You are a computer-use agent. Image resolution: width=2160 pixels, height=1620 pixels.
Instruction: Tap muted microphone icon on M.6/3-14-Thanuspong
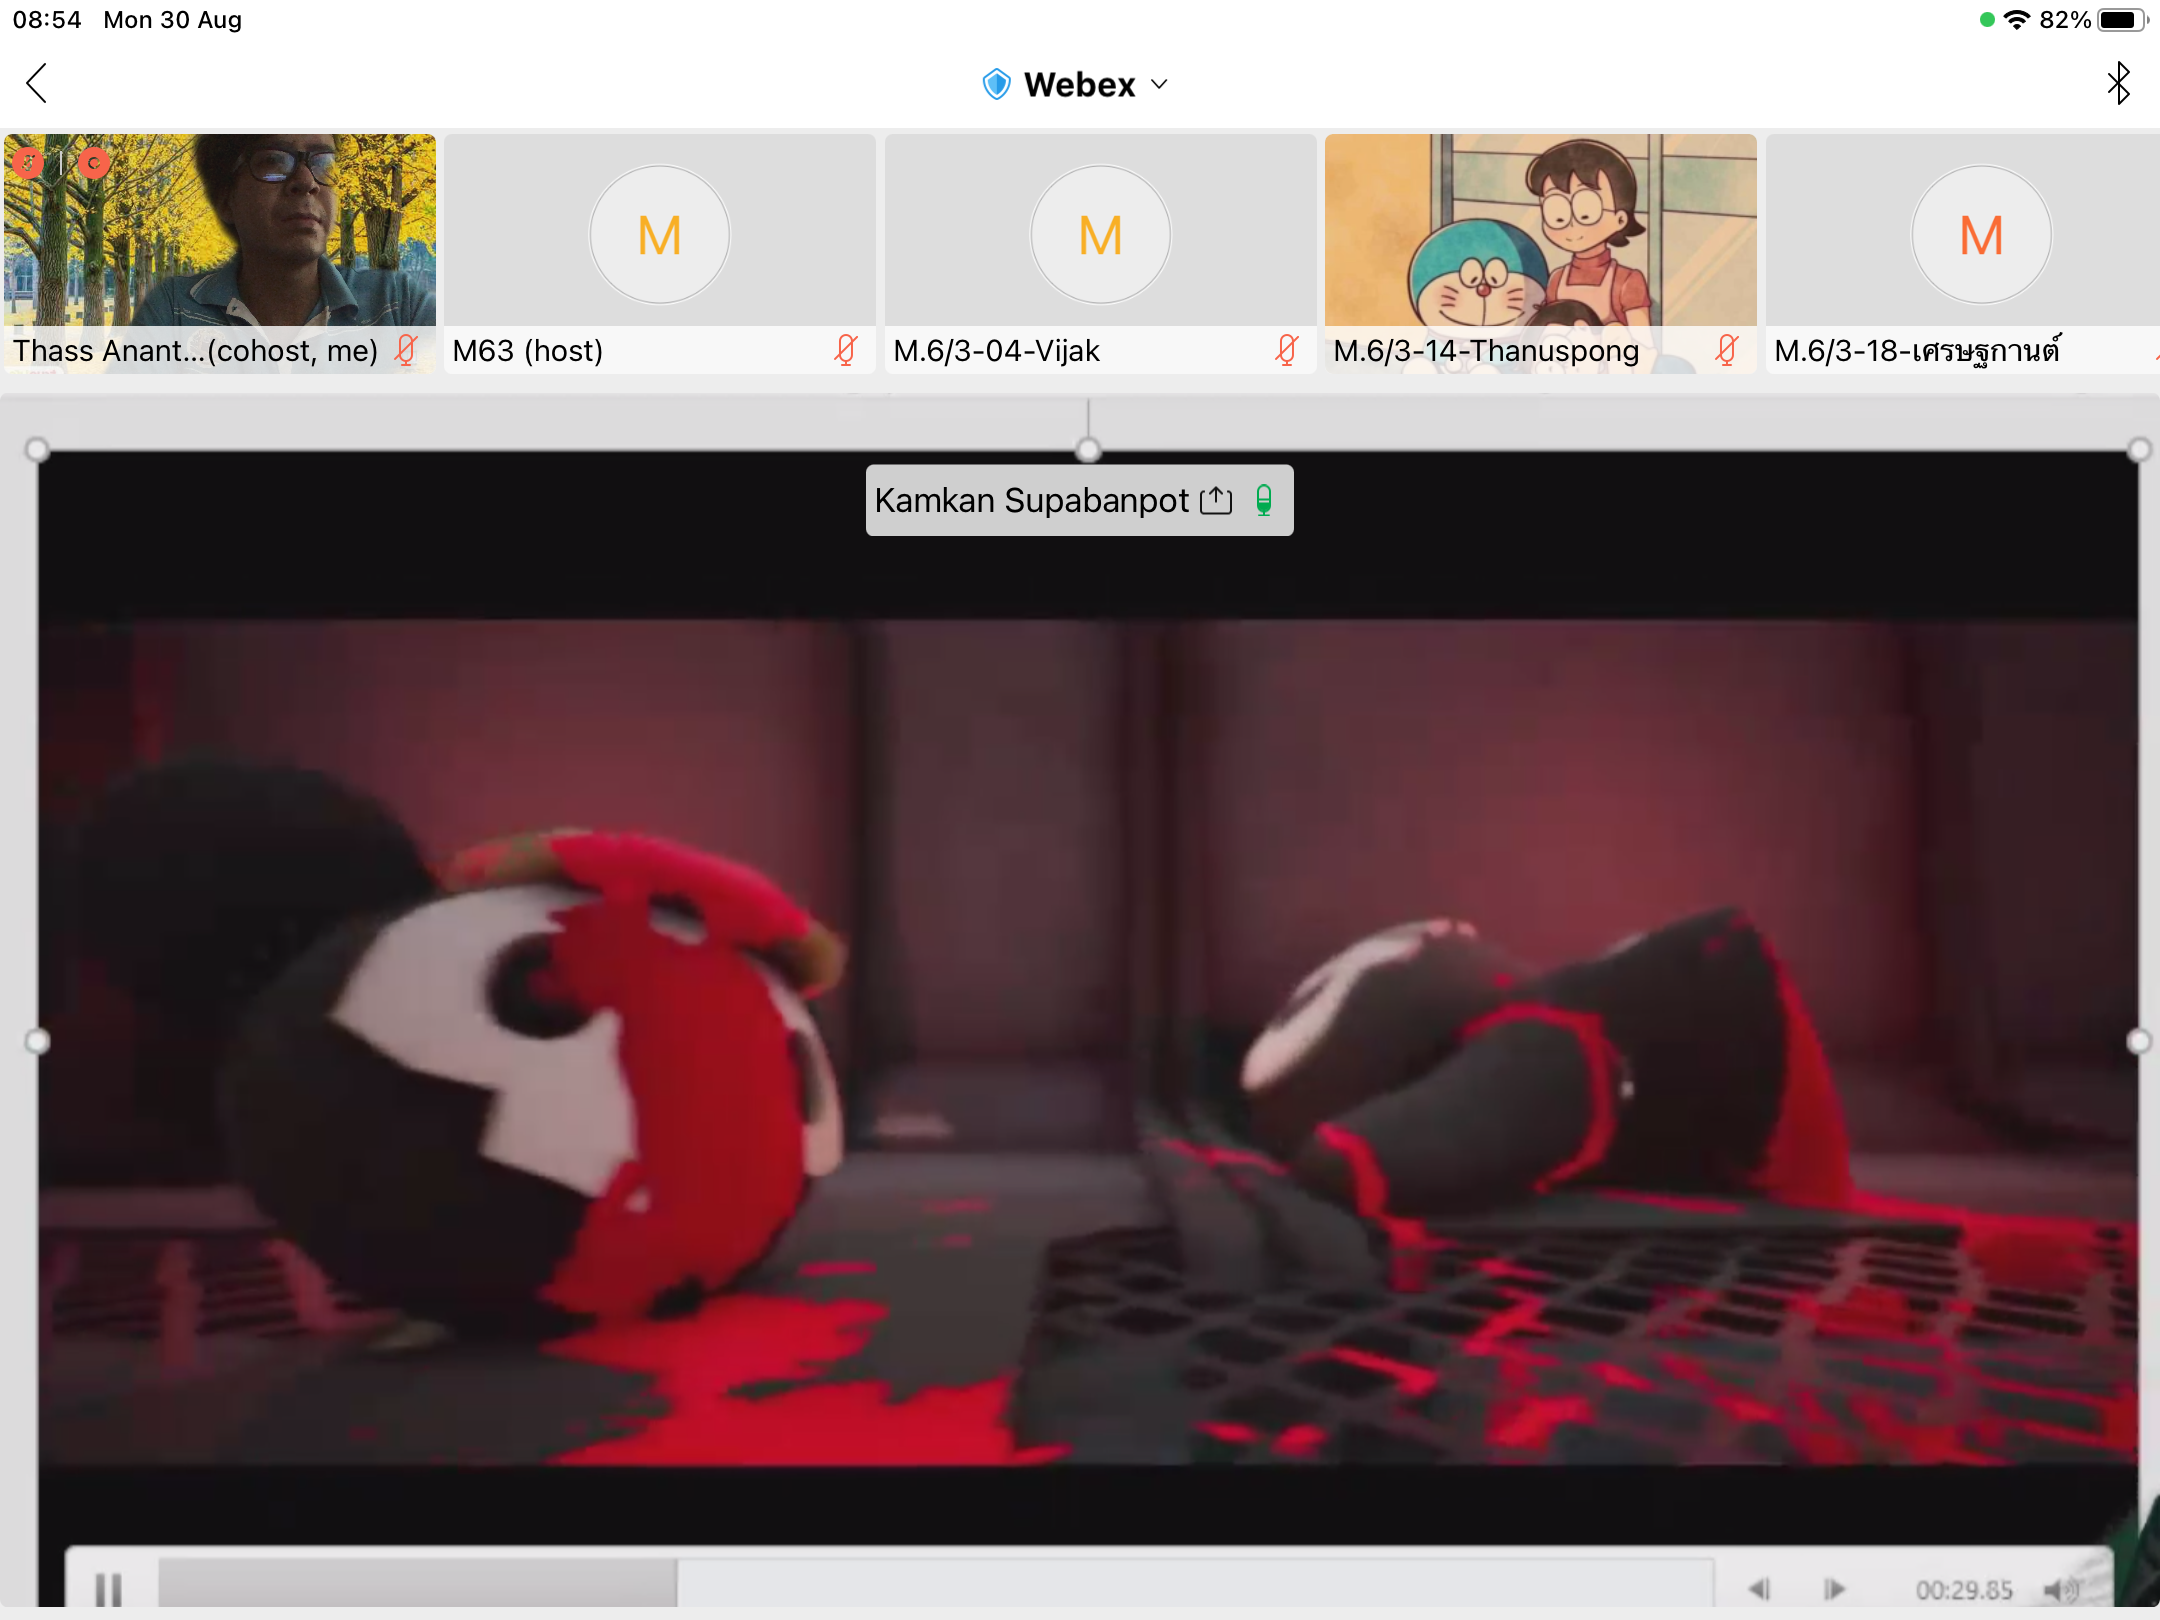coord(1727,350)
